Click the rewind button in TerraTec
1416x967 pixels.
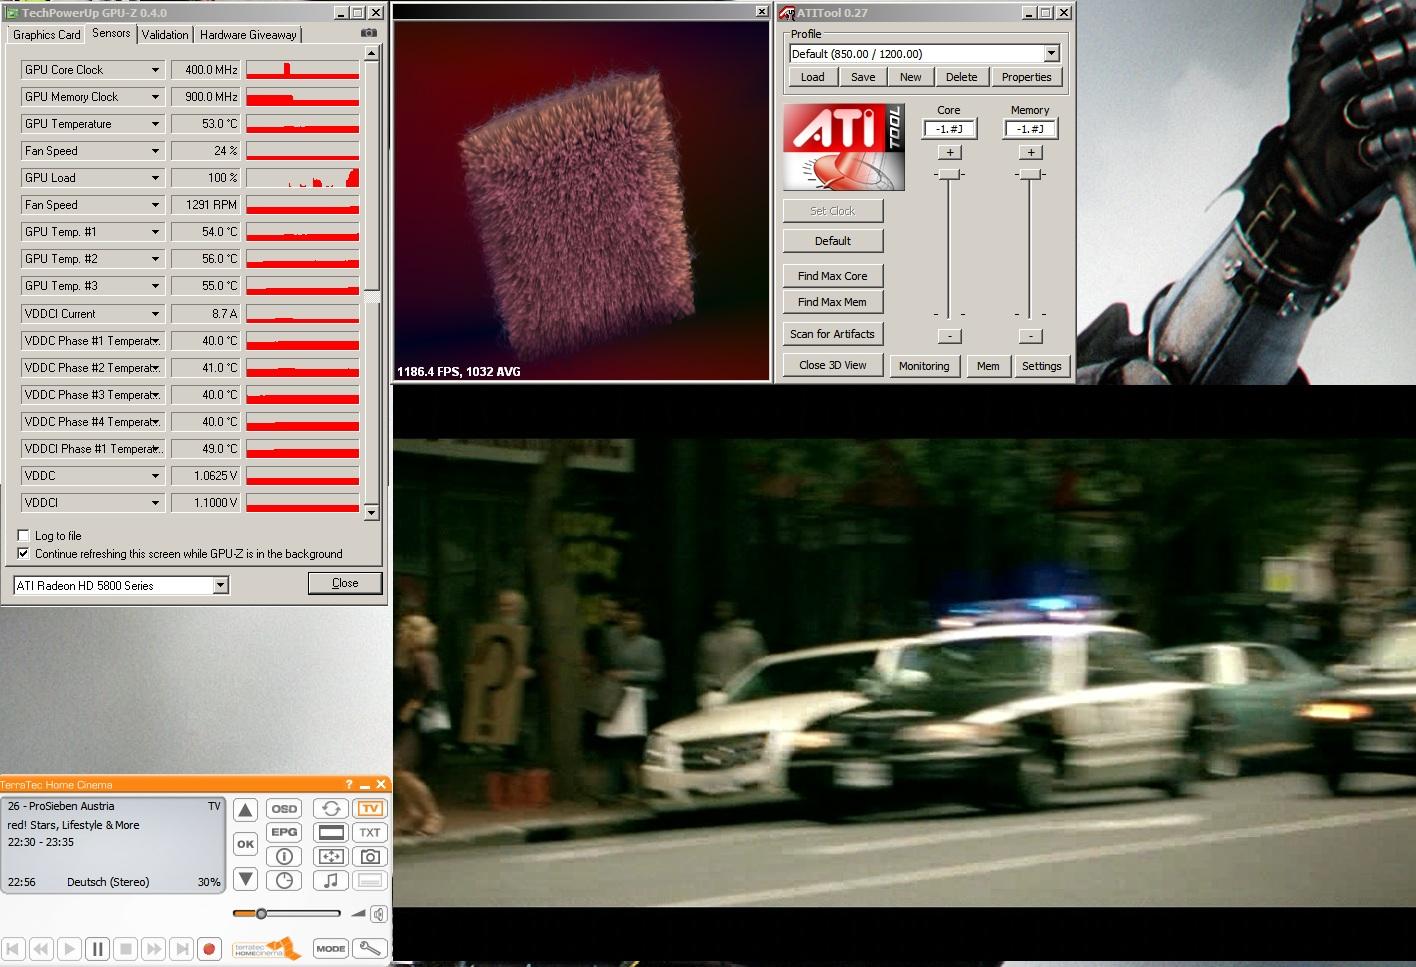[41, 948]
